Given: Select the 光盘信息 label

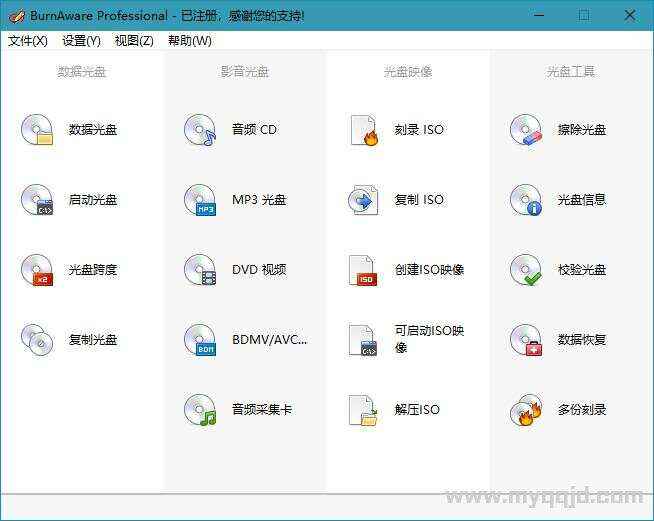Looking at the screenshot, I should [x=582, y=200].
